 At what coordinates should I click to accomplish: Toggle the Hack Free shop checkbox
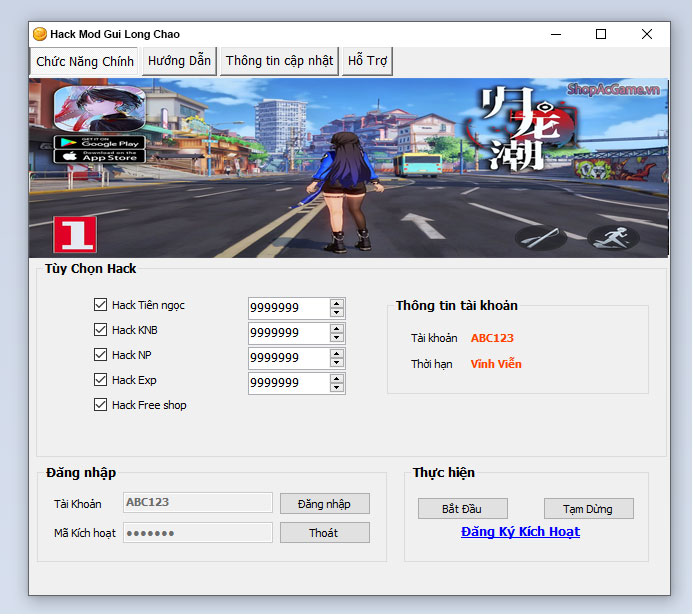pyautogui.click(x=100, y=405)
